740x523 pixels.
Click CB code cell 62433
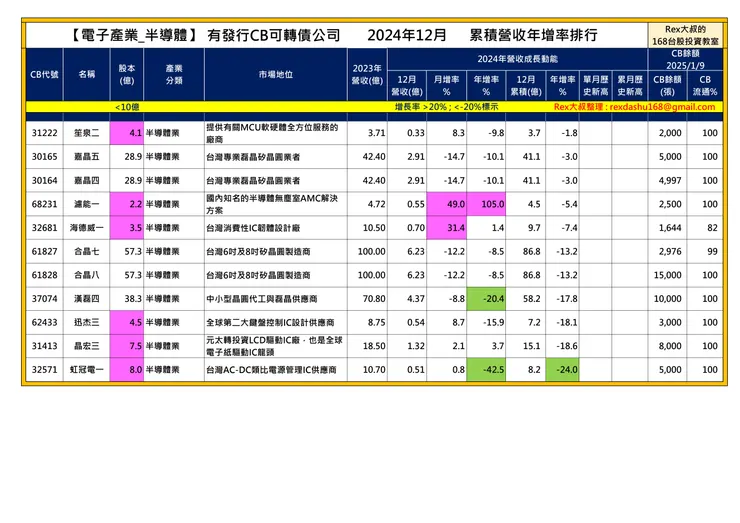click(x=44, y=322)
